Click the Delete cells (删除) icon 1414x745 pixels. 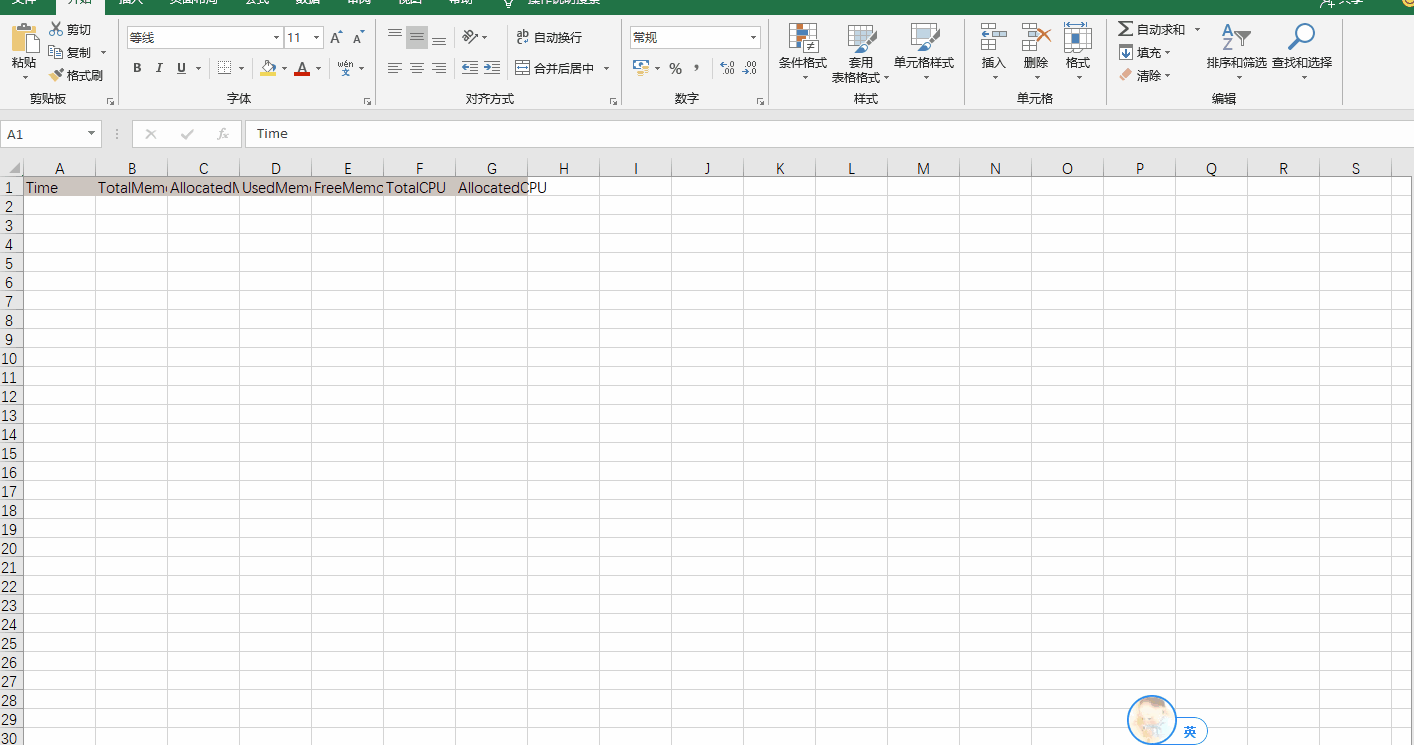coord(1036,37)
